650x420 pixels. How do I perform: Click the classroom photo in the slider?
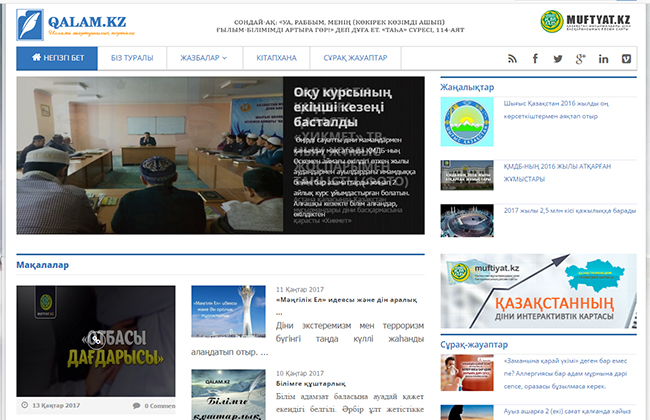[150, 155]
